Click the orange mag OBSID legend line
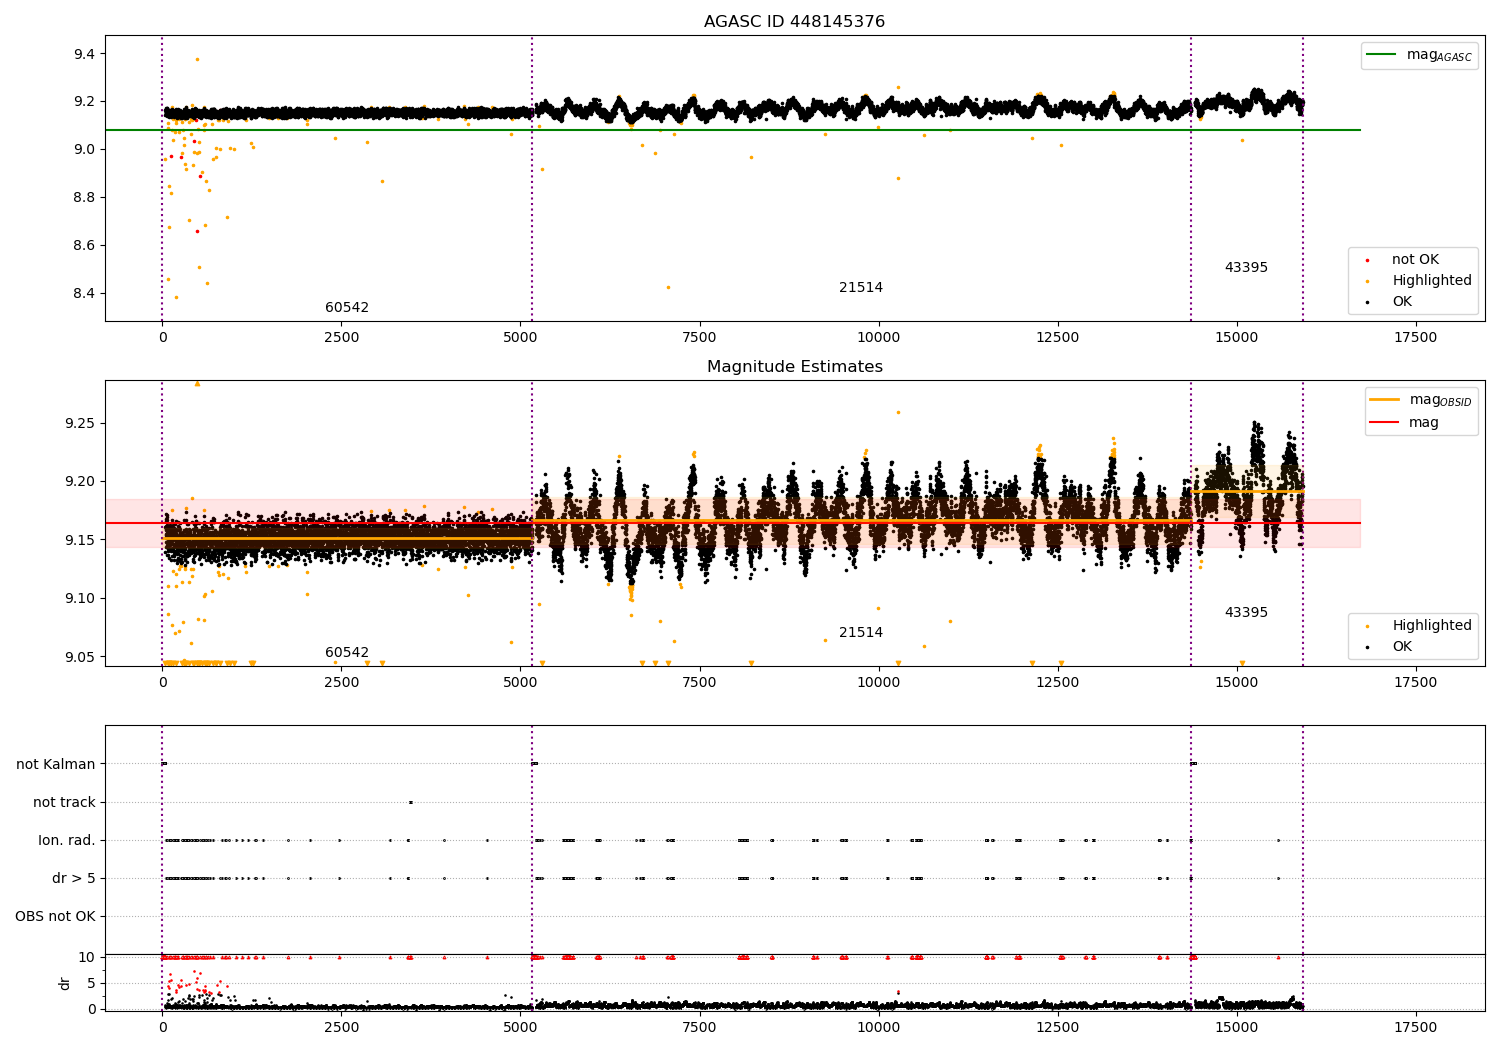1500x1050 pixels. click(1385, 399)
